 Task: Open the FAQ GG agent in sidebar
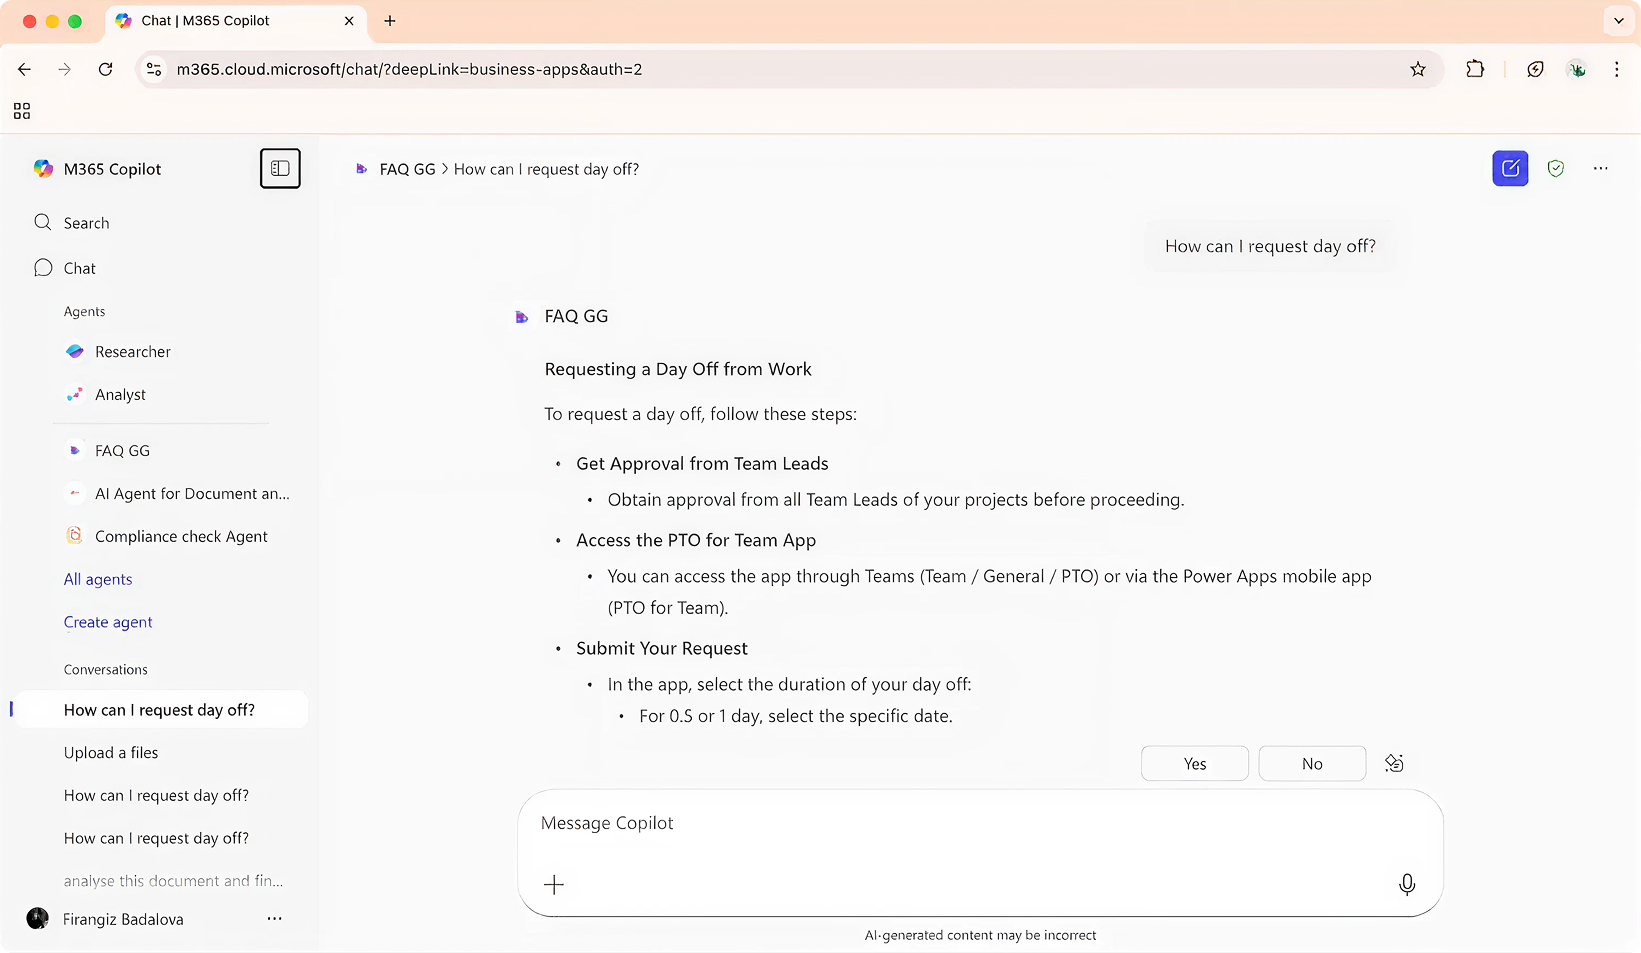[x=122, y=451]
